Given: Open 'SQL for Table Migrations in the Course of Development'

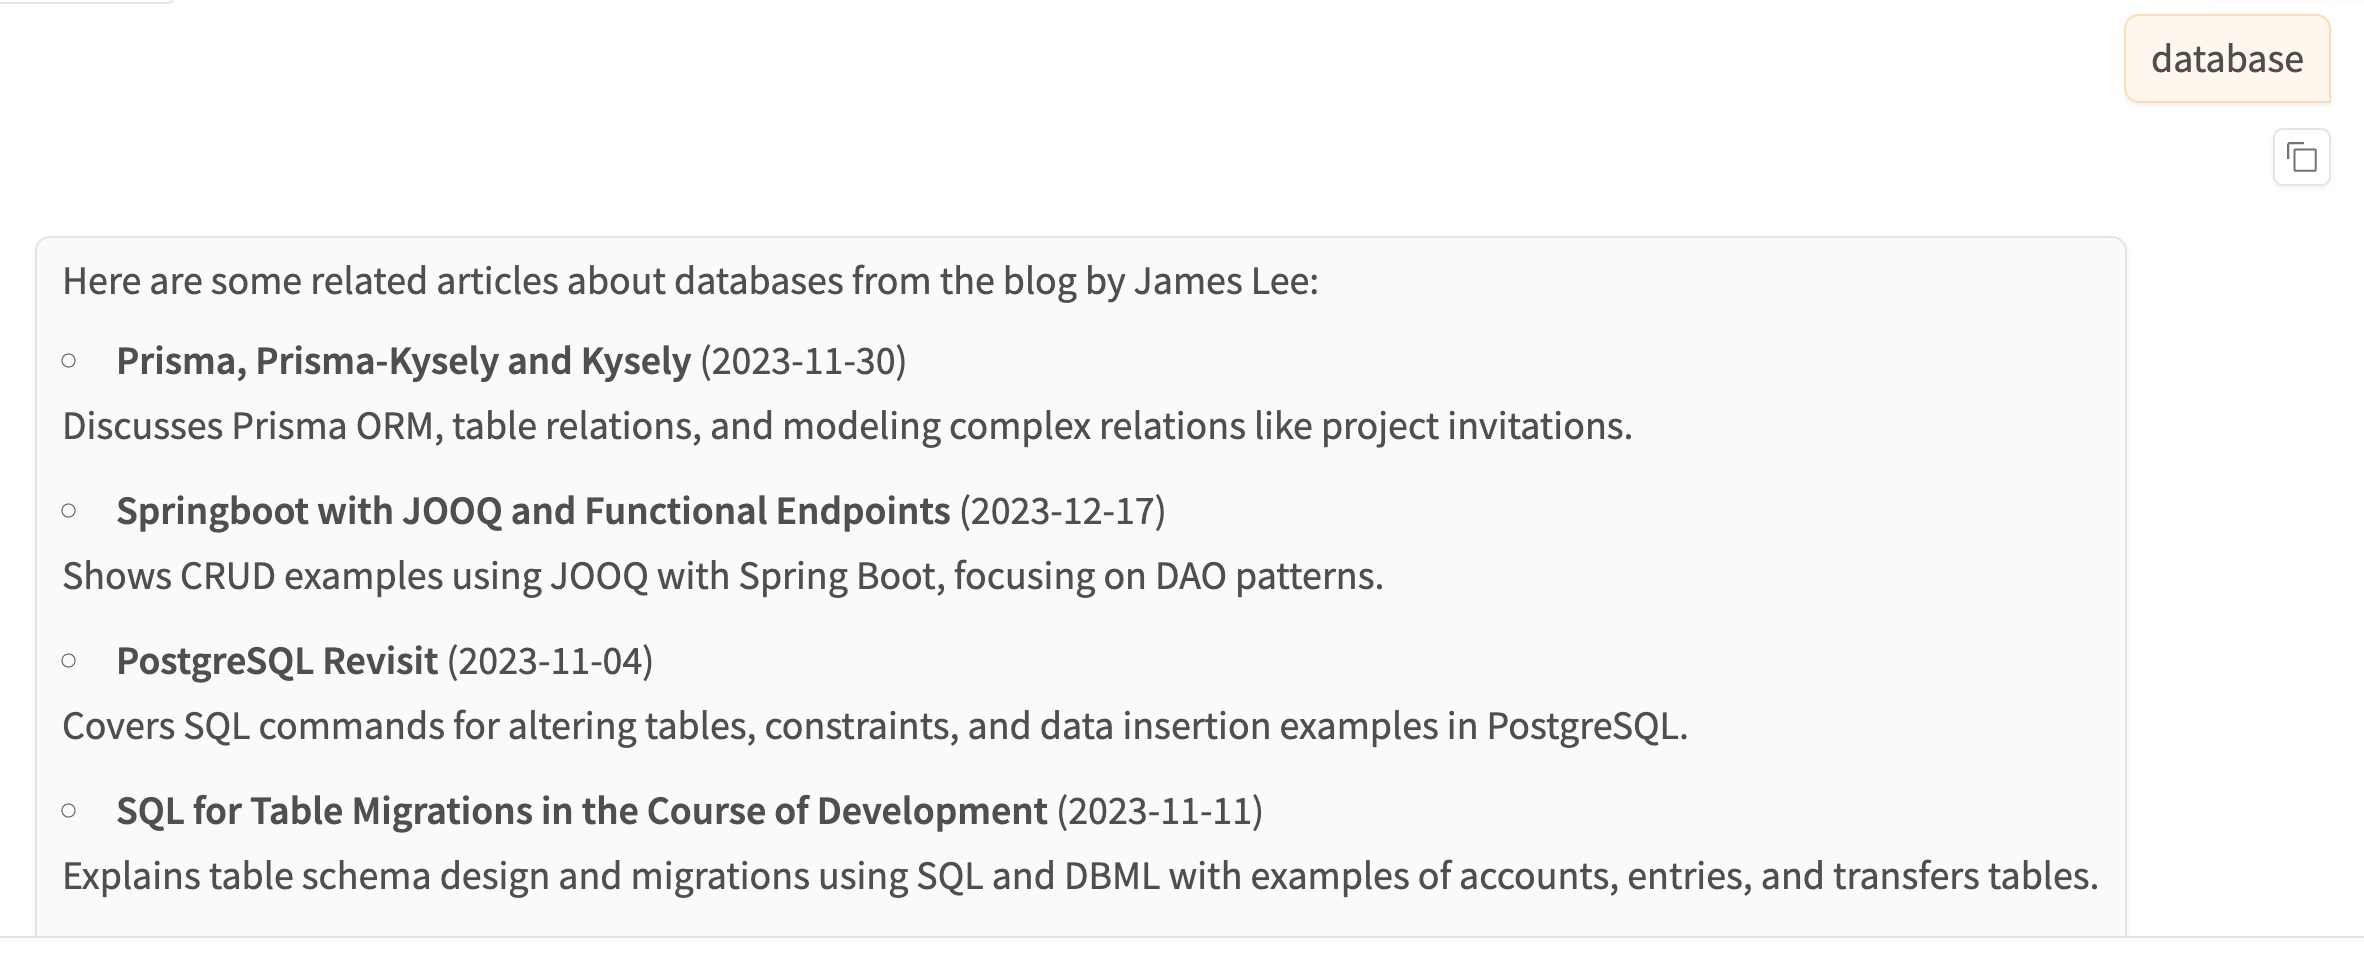Looking at the screenshot, I should [x=581, y=811].
